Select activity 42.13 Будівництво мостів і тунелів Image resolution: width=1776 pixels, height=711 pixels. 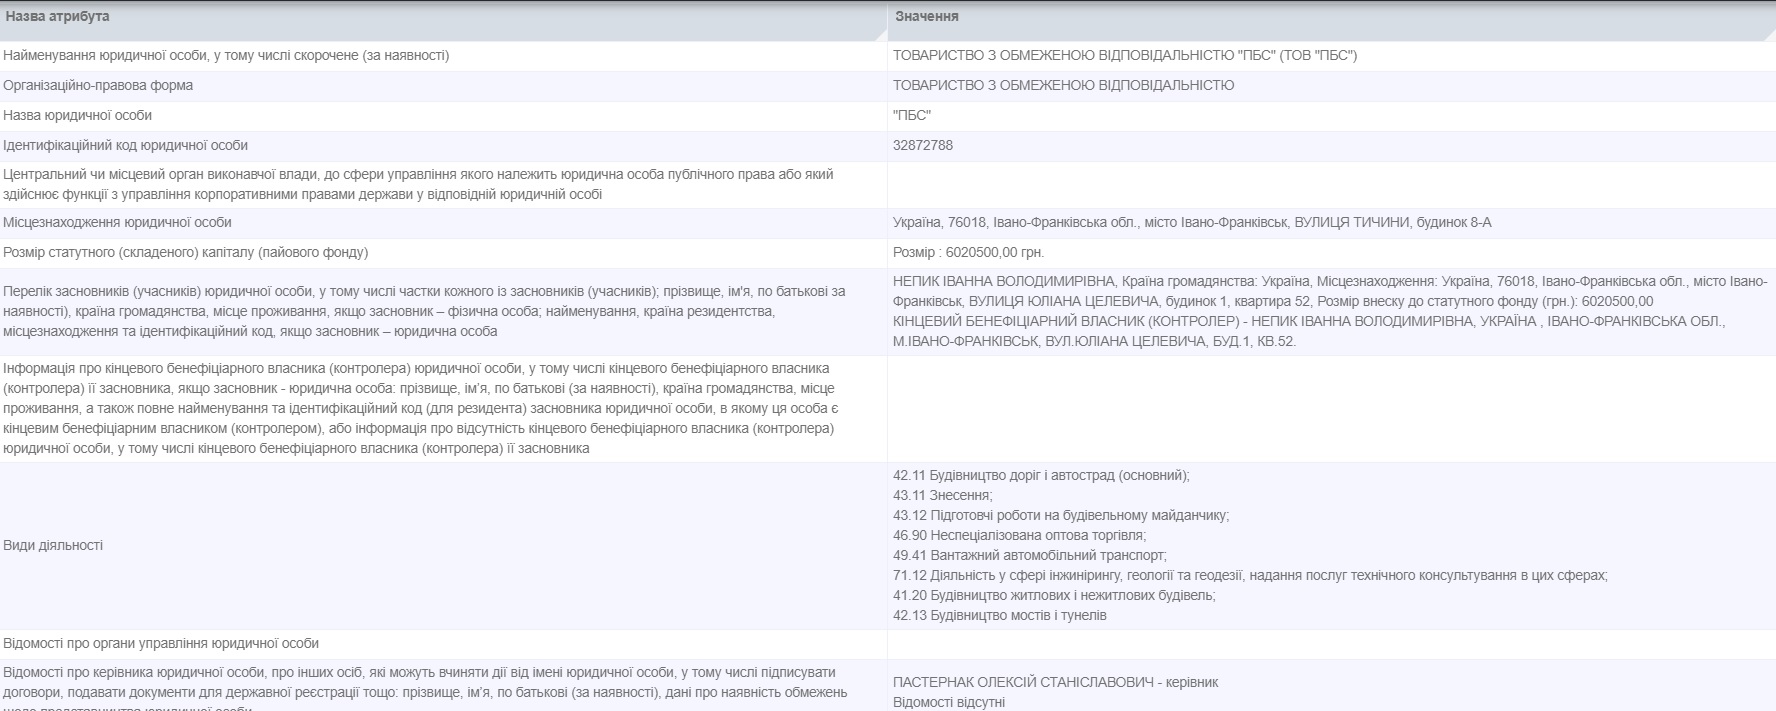click(999, 616)
